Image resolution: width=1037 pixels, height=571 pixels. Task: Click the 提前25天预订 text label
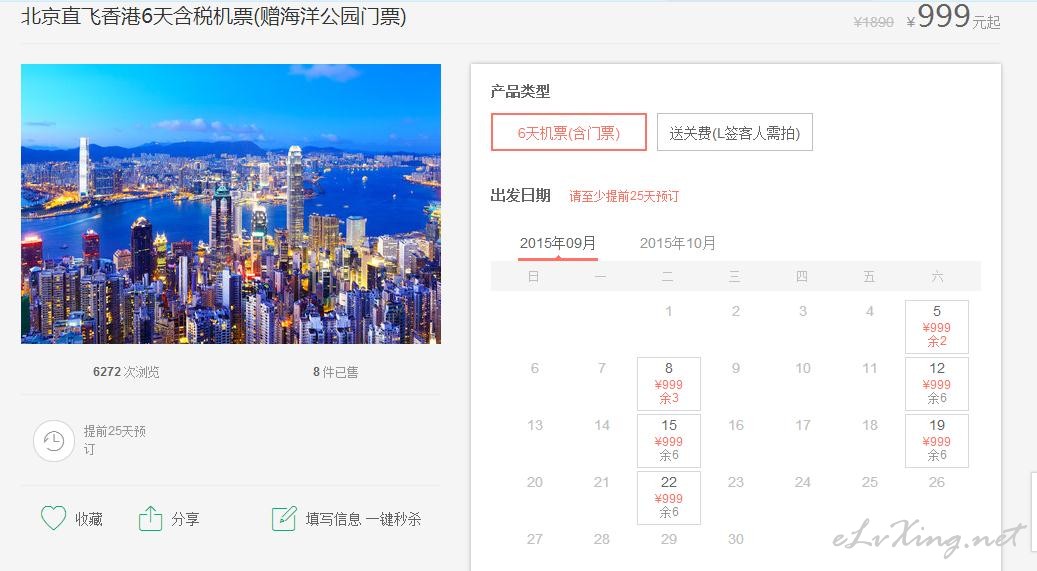point(114,440)
